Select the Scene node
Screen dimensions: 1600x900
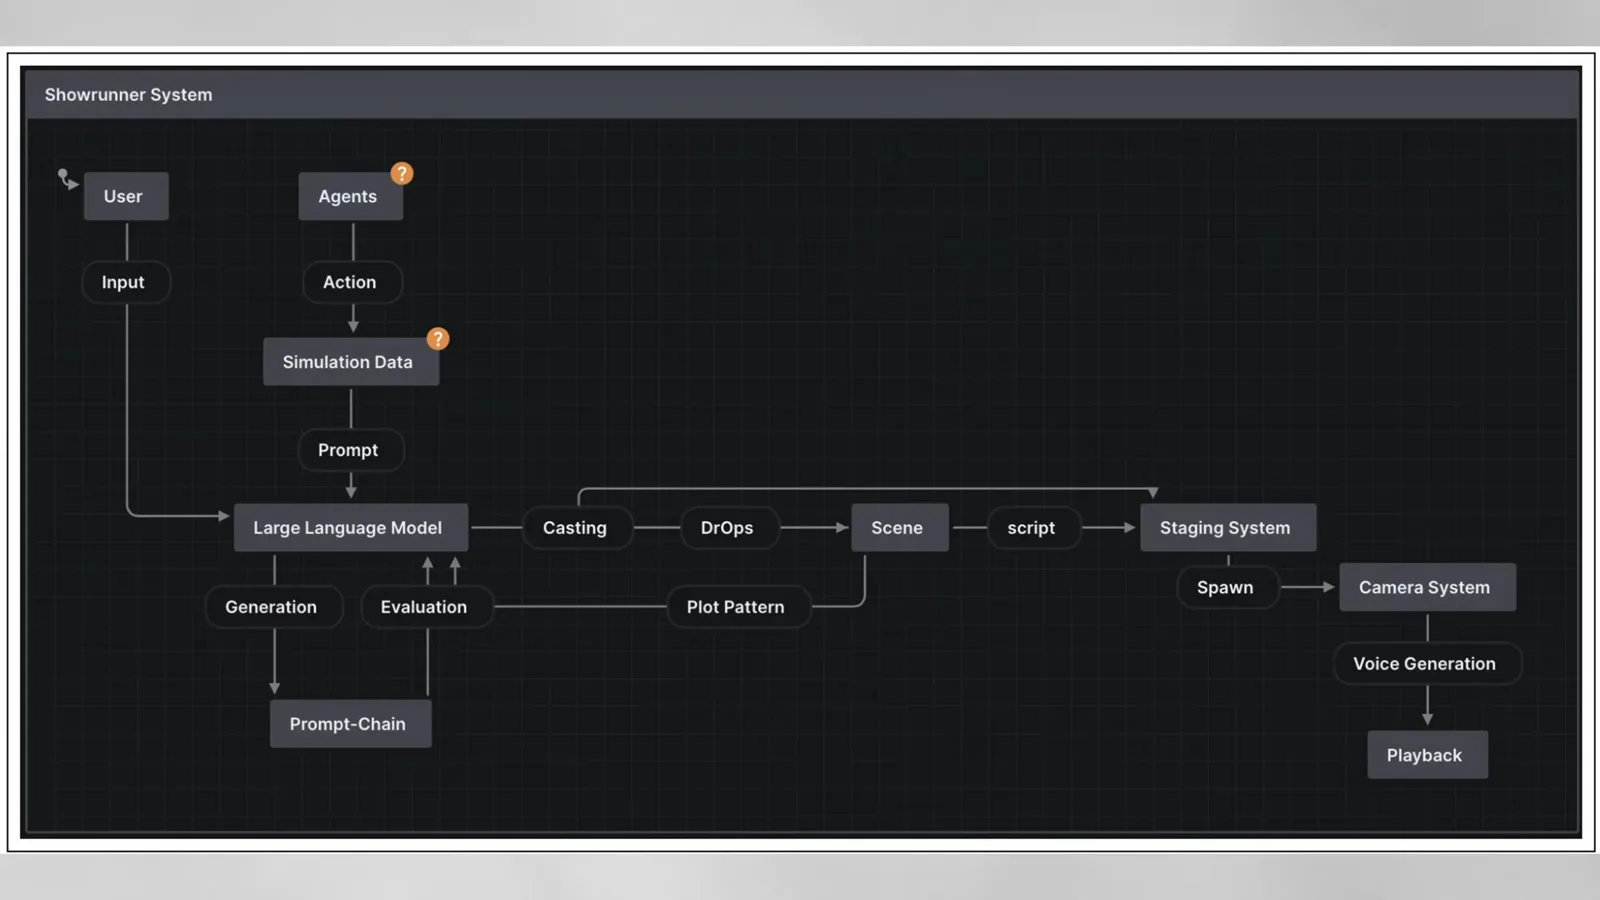[x=900, y=527]
